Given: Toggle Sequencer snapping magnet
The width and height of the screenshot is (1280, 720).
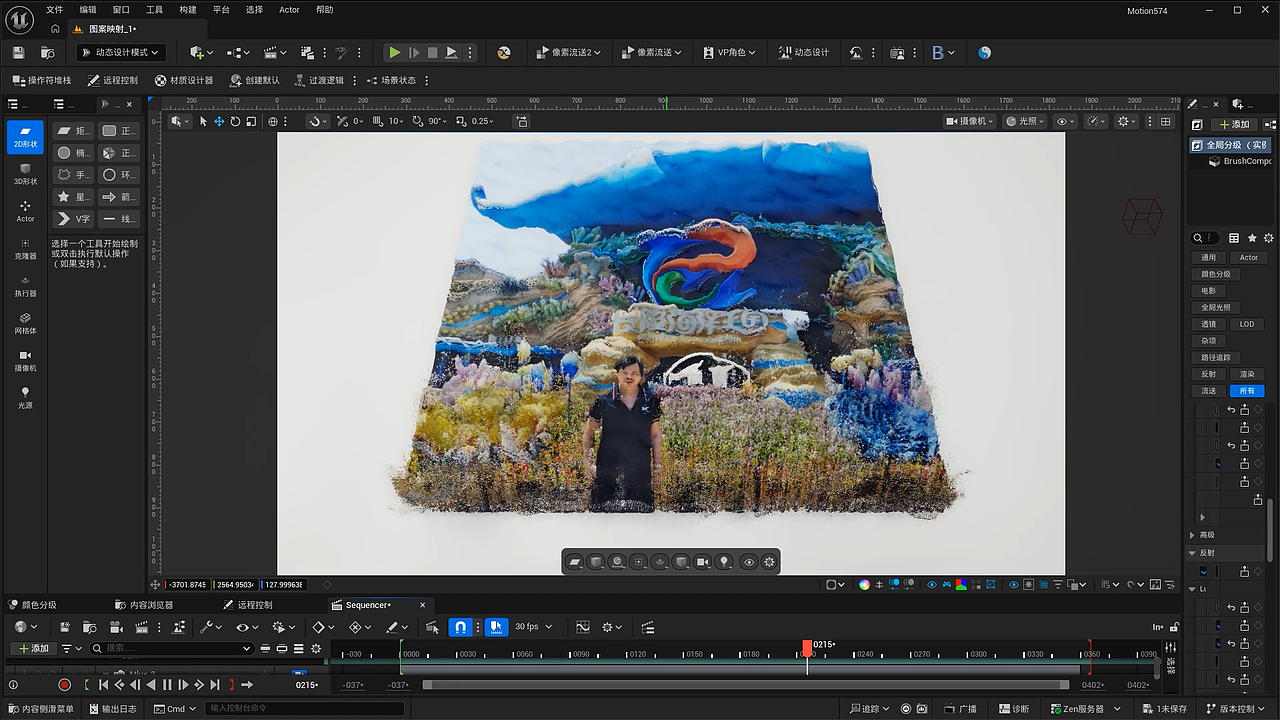Looking at the screenshot, I should 460,627.
